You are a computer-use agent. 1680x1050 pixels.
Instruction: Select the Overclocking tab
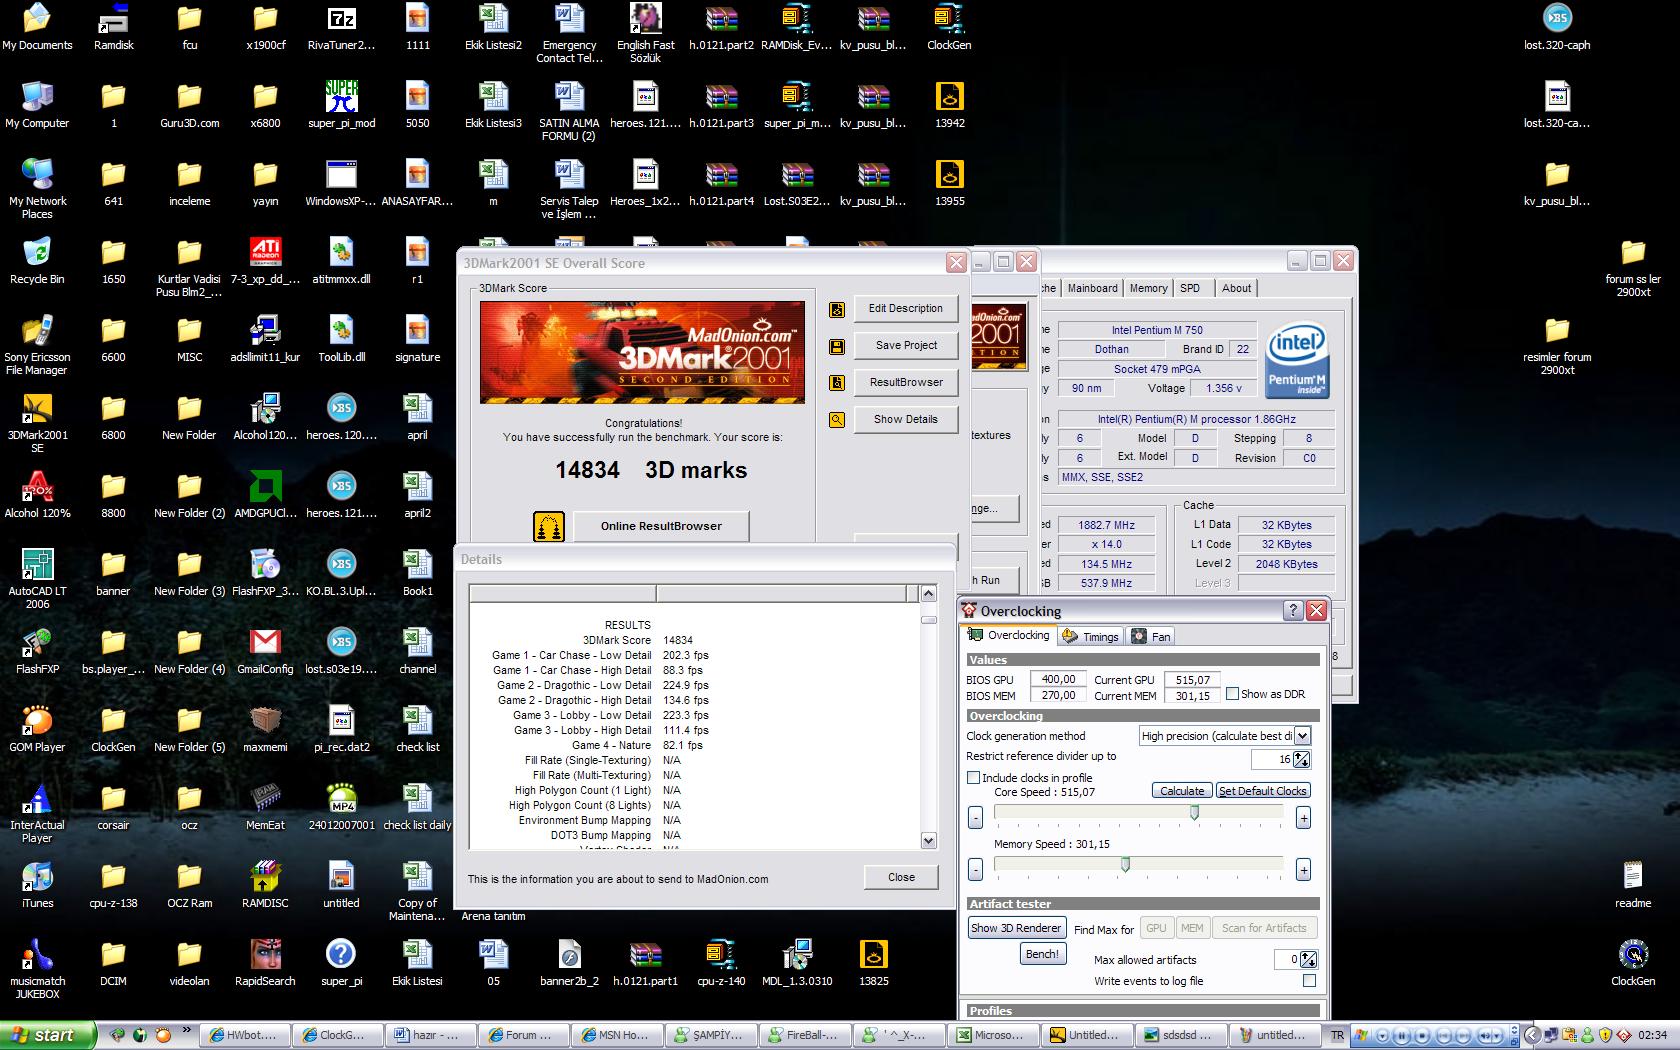tap(1009, 635)
